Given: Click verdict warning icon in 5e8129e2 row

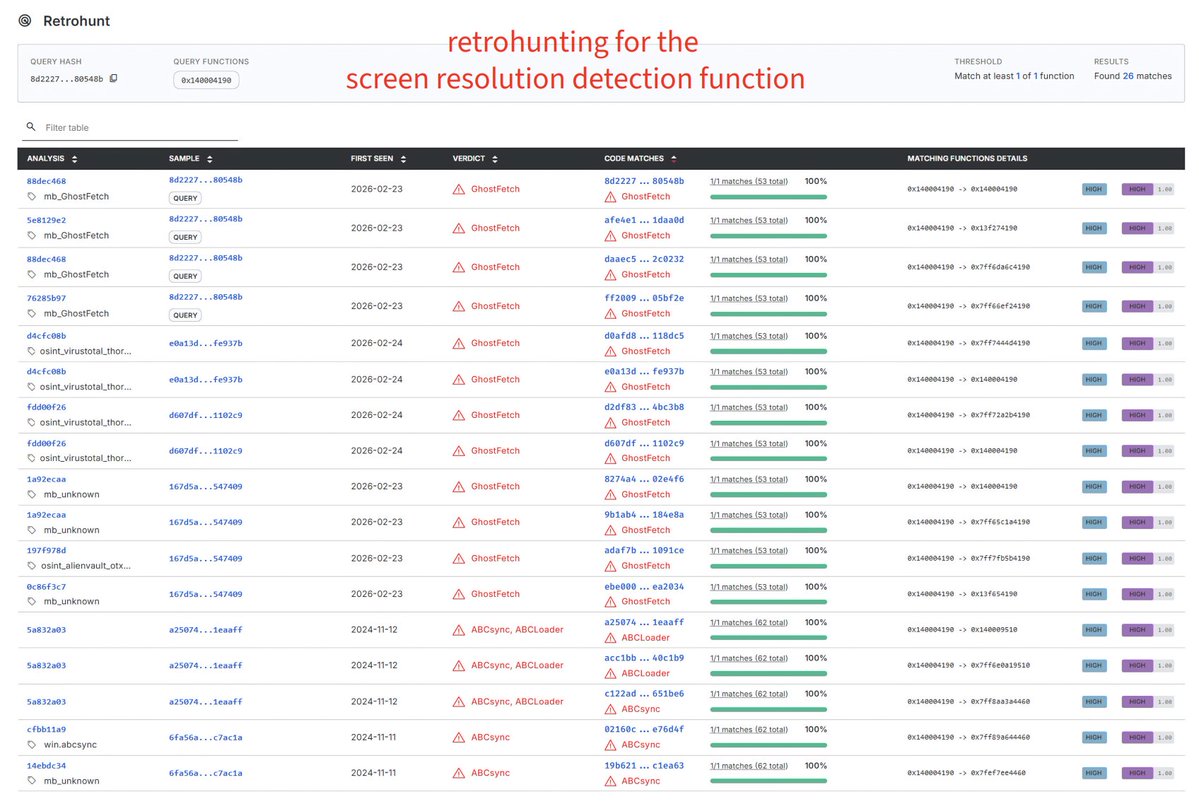Looking at the screenshot, I should [459, 228].
